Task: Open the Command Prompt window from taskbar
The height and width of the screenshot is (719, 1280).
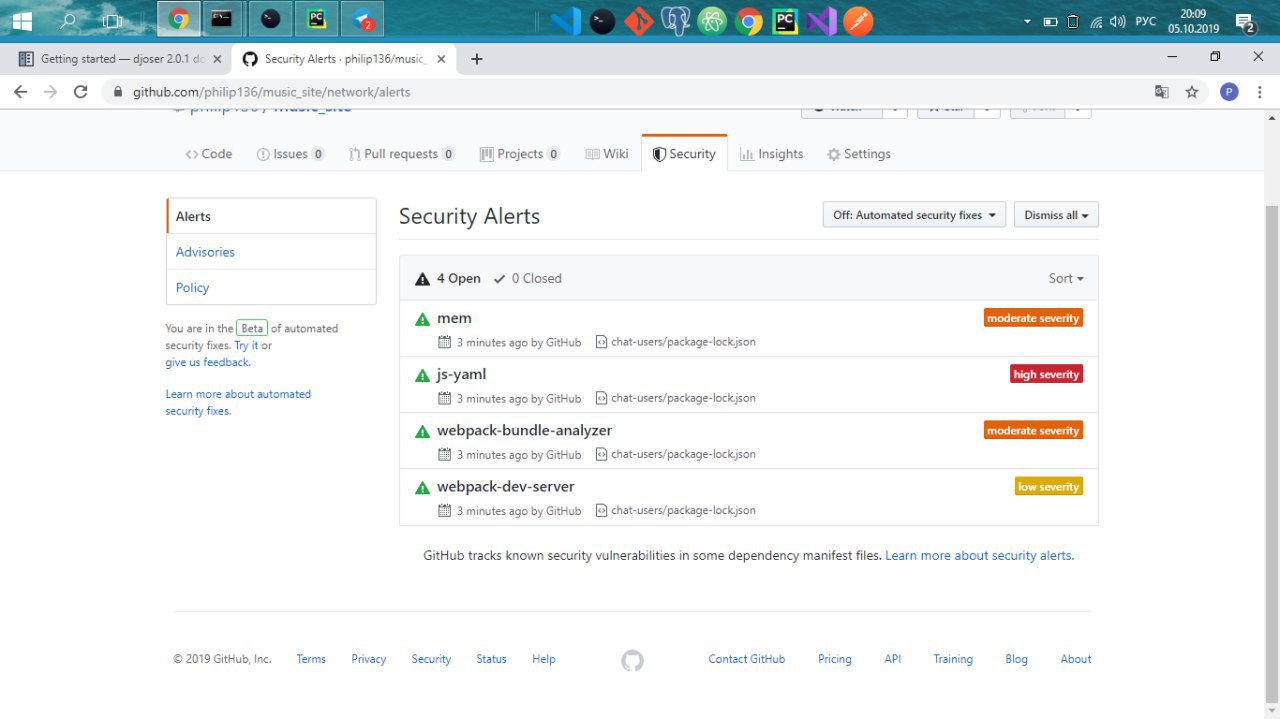Action: 223,19
